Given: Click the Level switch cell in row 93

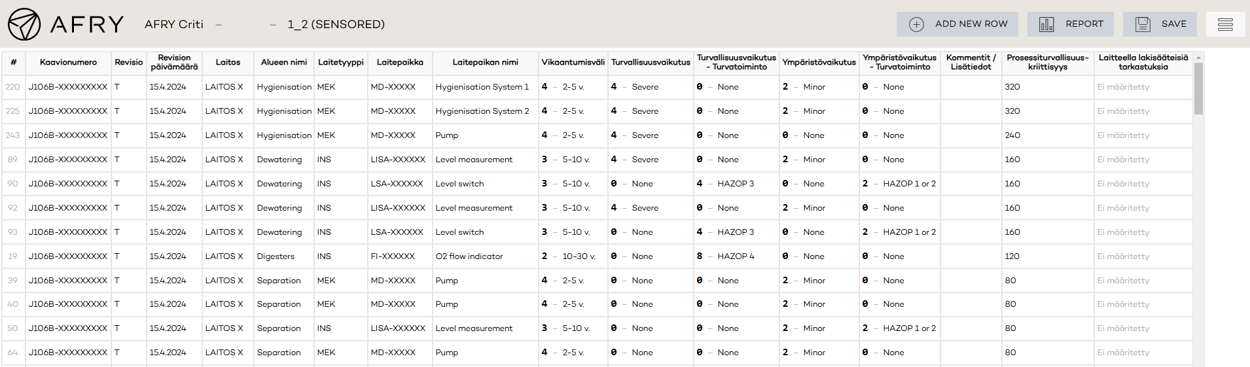Looking at the screenshot, I should pos(486,232).
